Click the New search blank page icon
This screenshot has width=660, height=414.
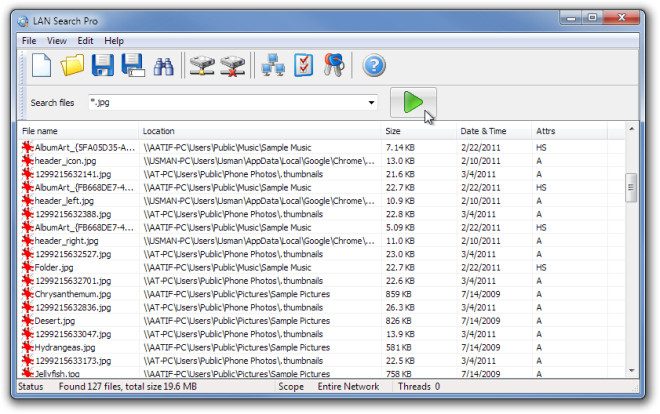pyautogui.click(x=41, y=66)
